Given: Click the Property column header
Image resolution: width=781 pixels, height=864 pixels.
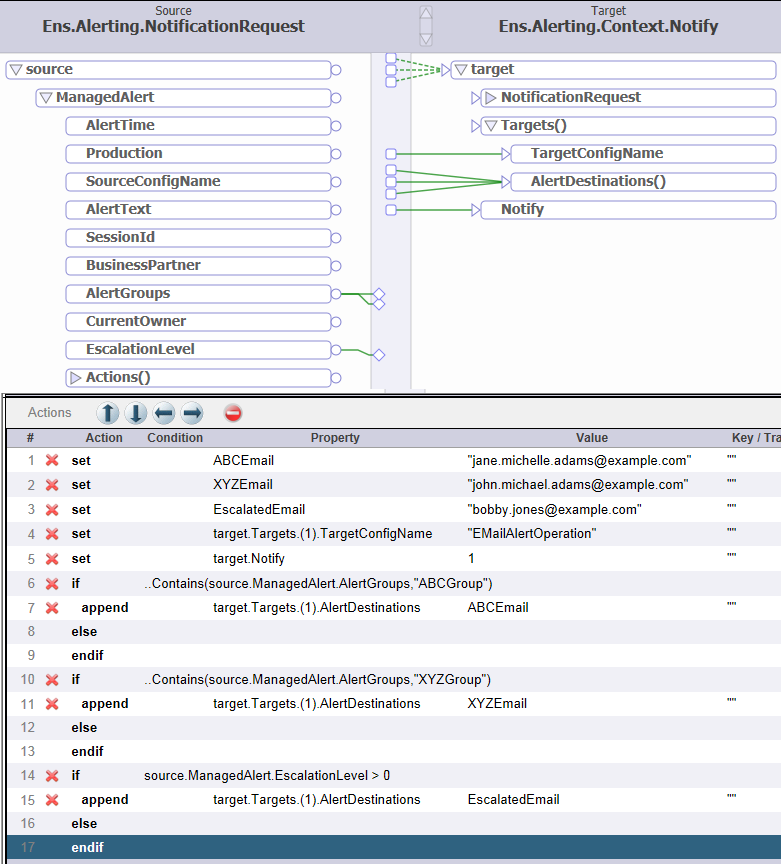Looking at the screenshot, I should 335,438.
